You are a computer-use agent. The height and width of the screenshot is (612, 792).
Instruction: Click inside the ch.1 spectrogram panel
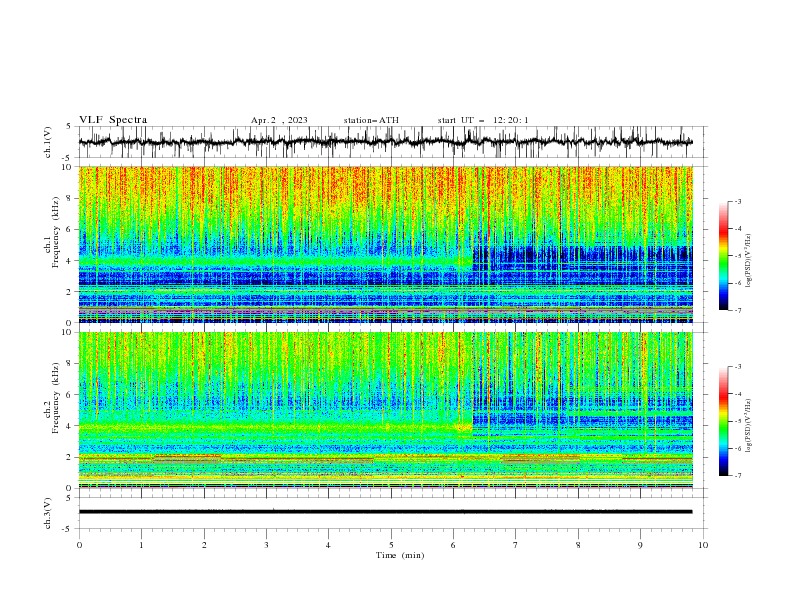click(385, 244)
